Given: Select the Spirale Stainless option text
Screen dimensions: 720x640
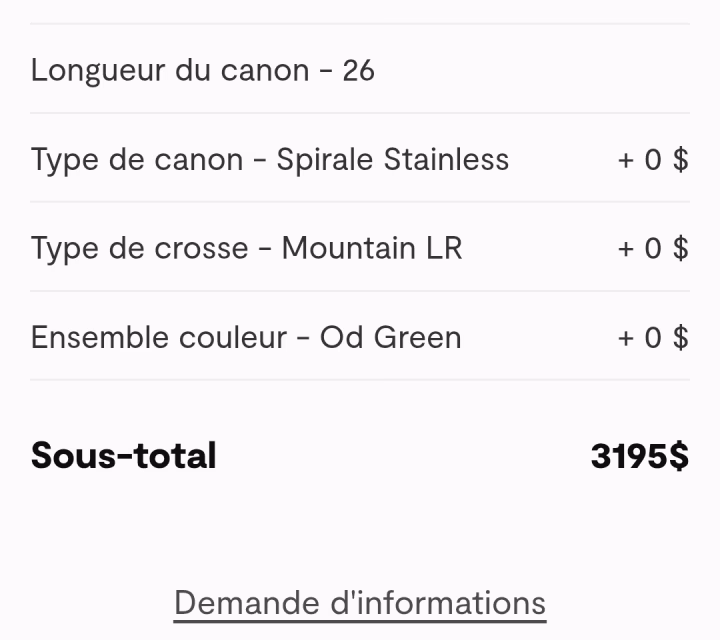Looking at the screenshot, I should click(x=392, y=160).
